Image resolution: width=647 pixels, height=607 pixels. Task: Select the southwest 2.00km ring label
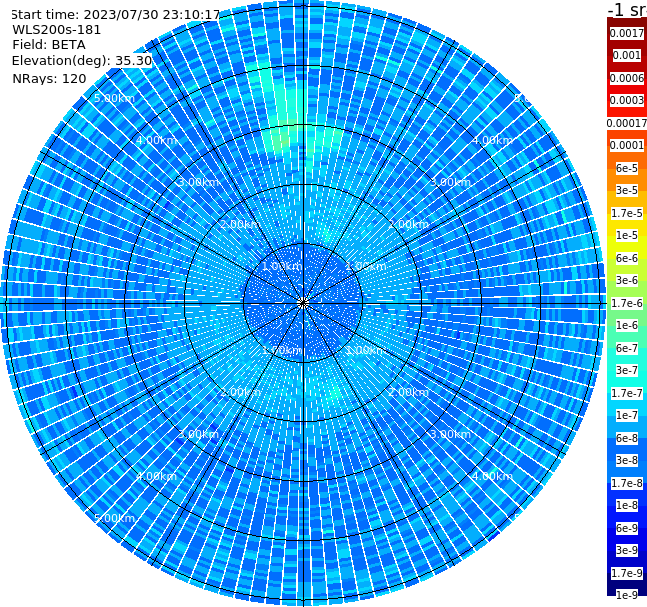pos(240,392)
